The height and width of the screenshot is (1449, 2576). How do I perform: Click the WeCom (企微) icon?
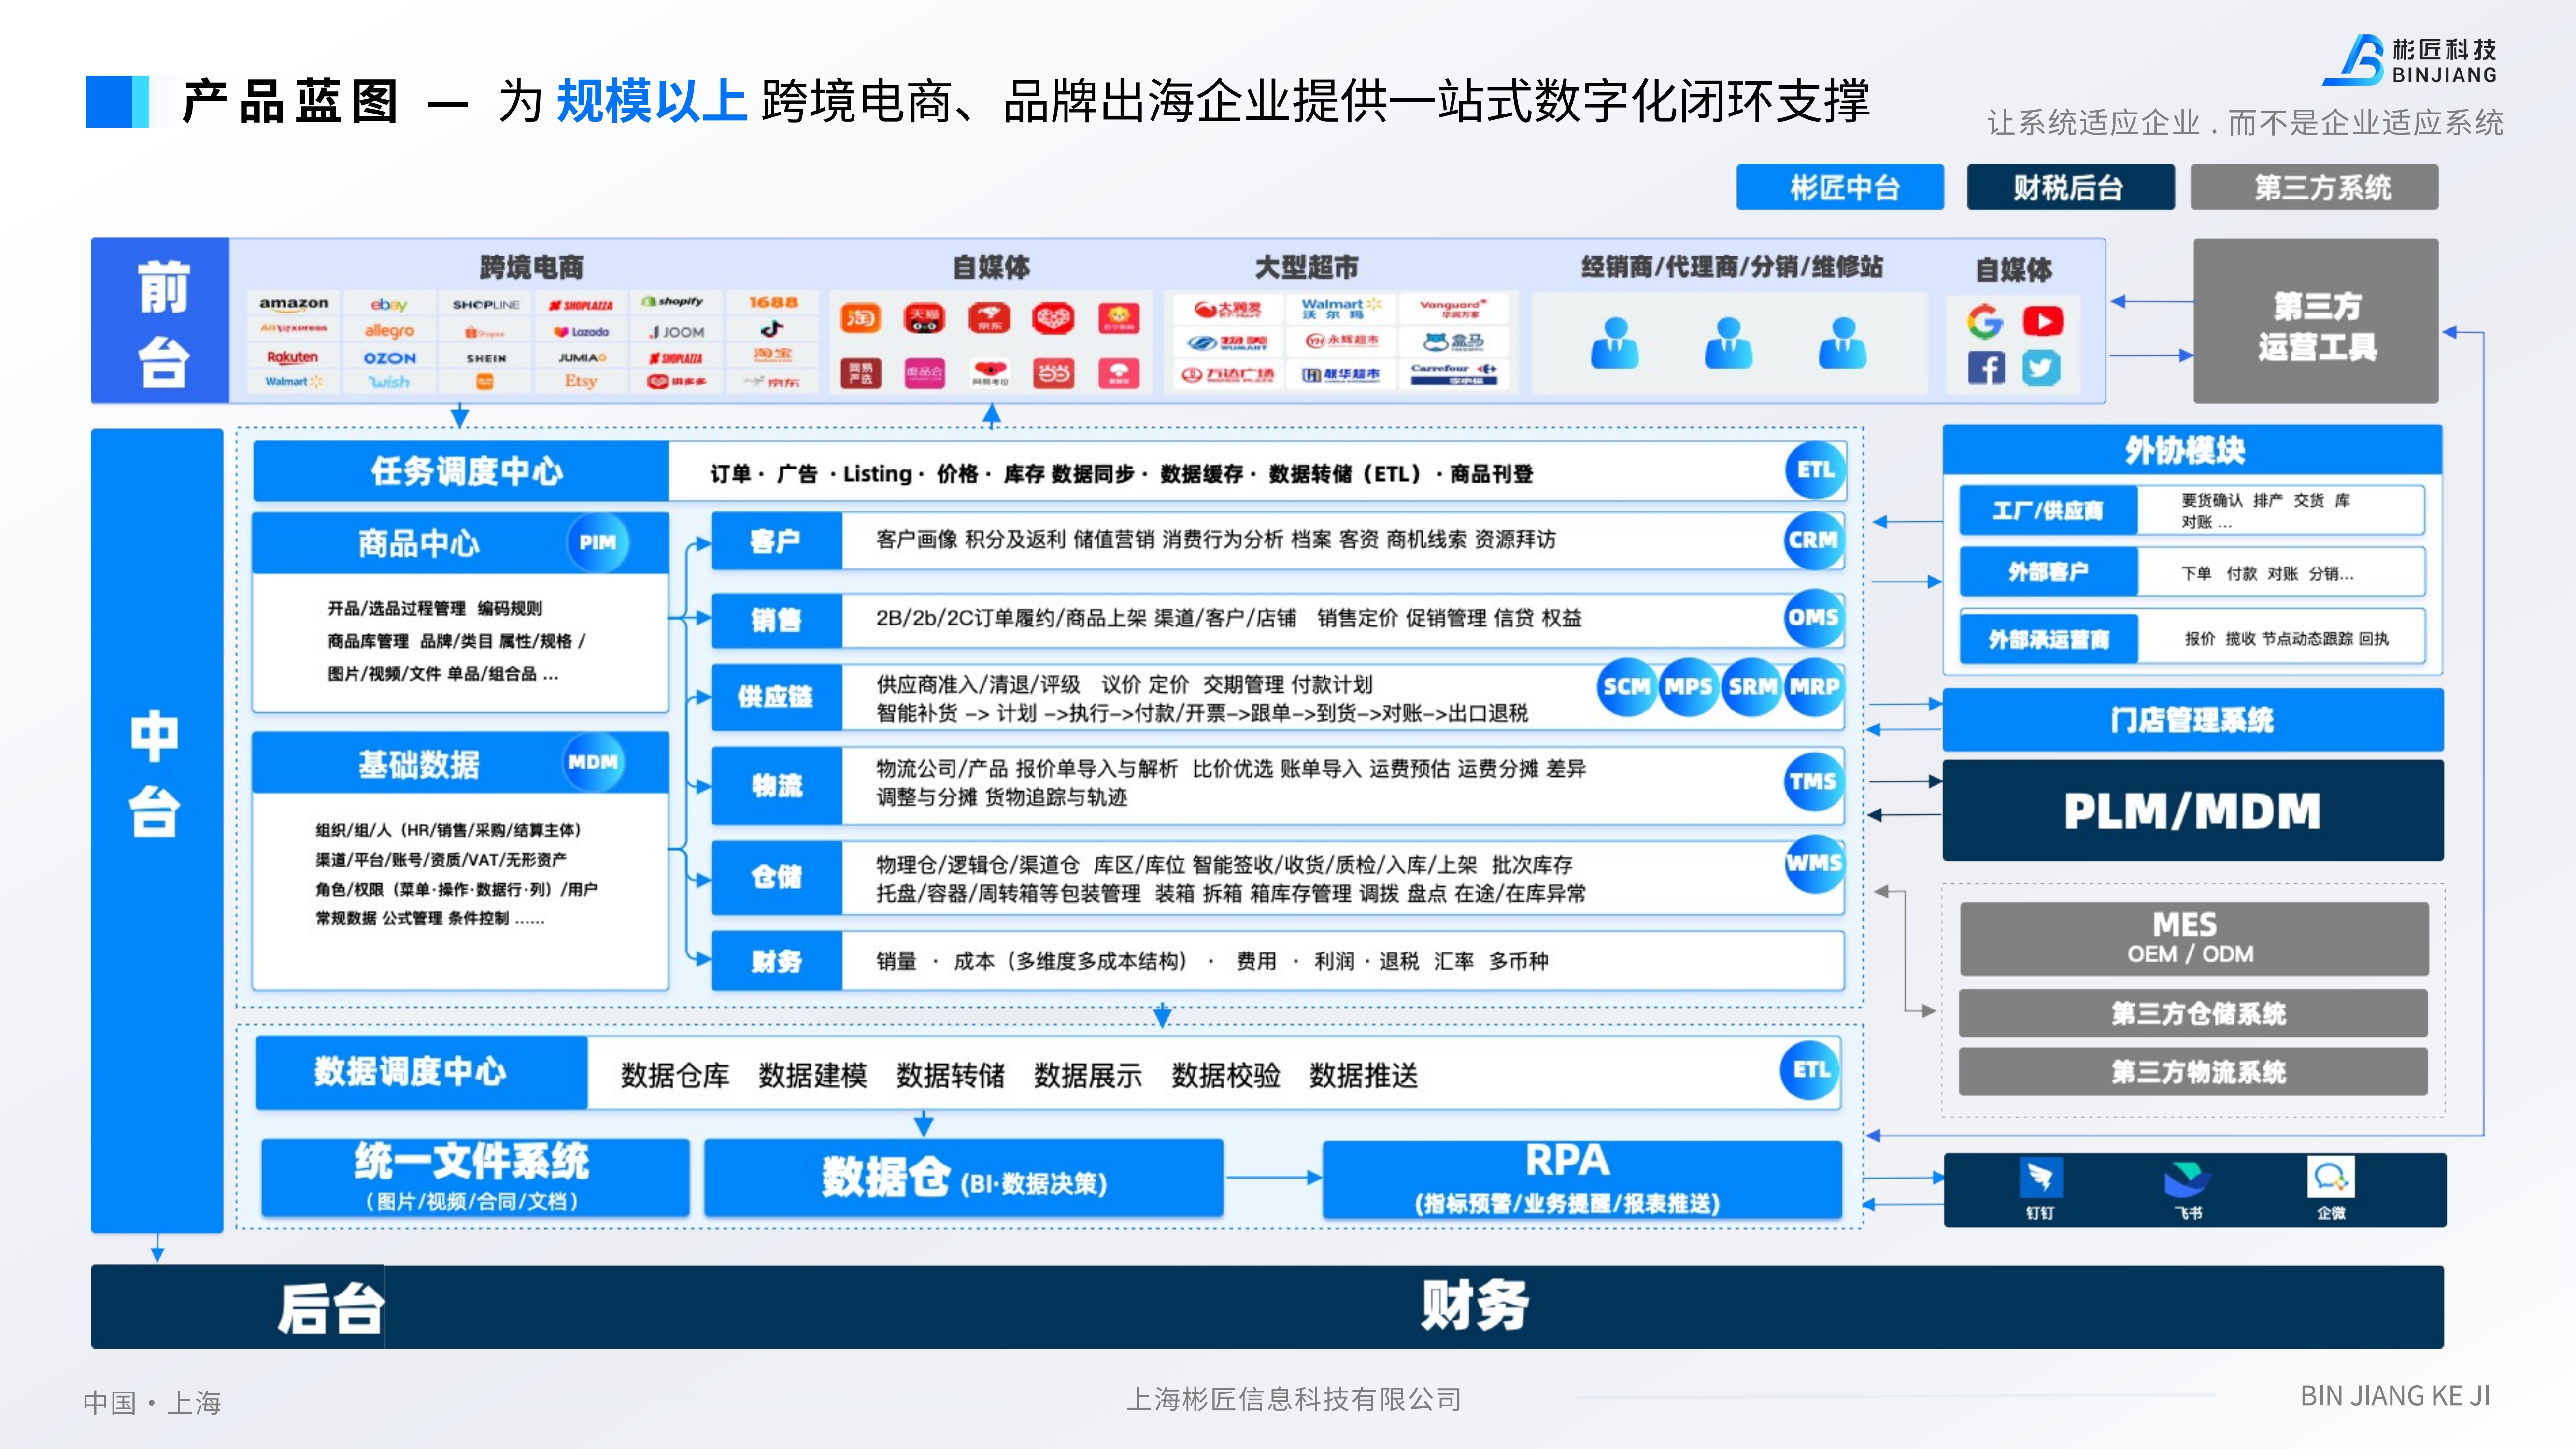2330,1178
